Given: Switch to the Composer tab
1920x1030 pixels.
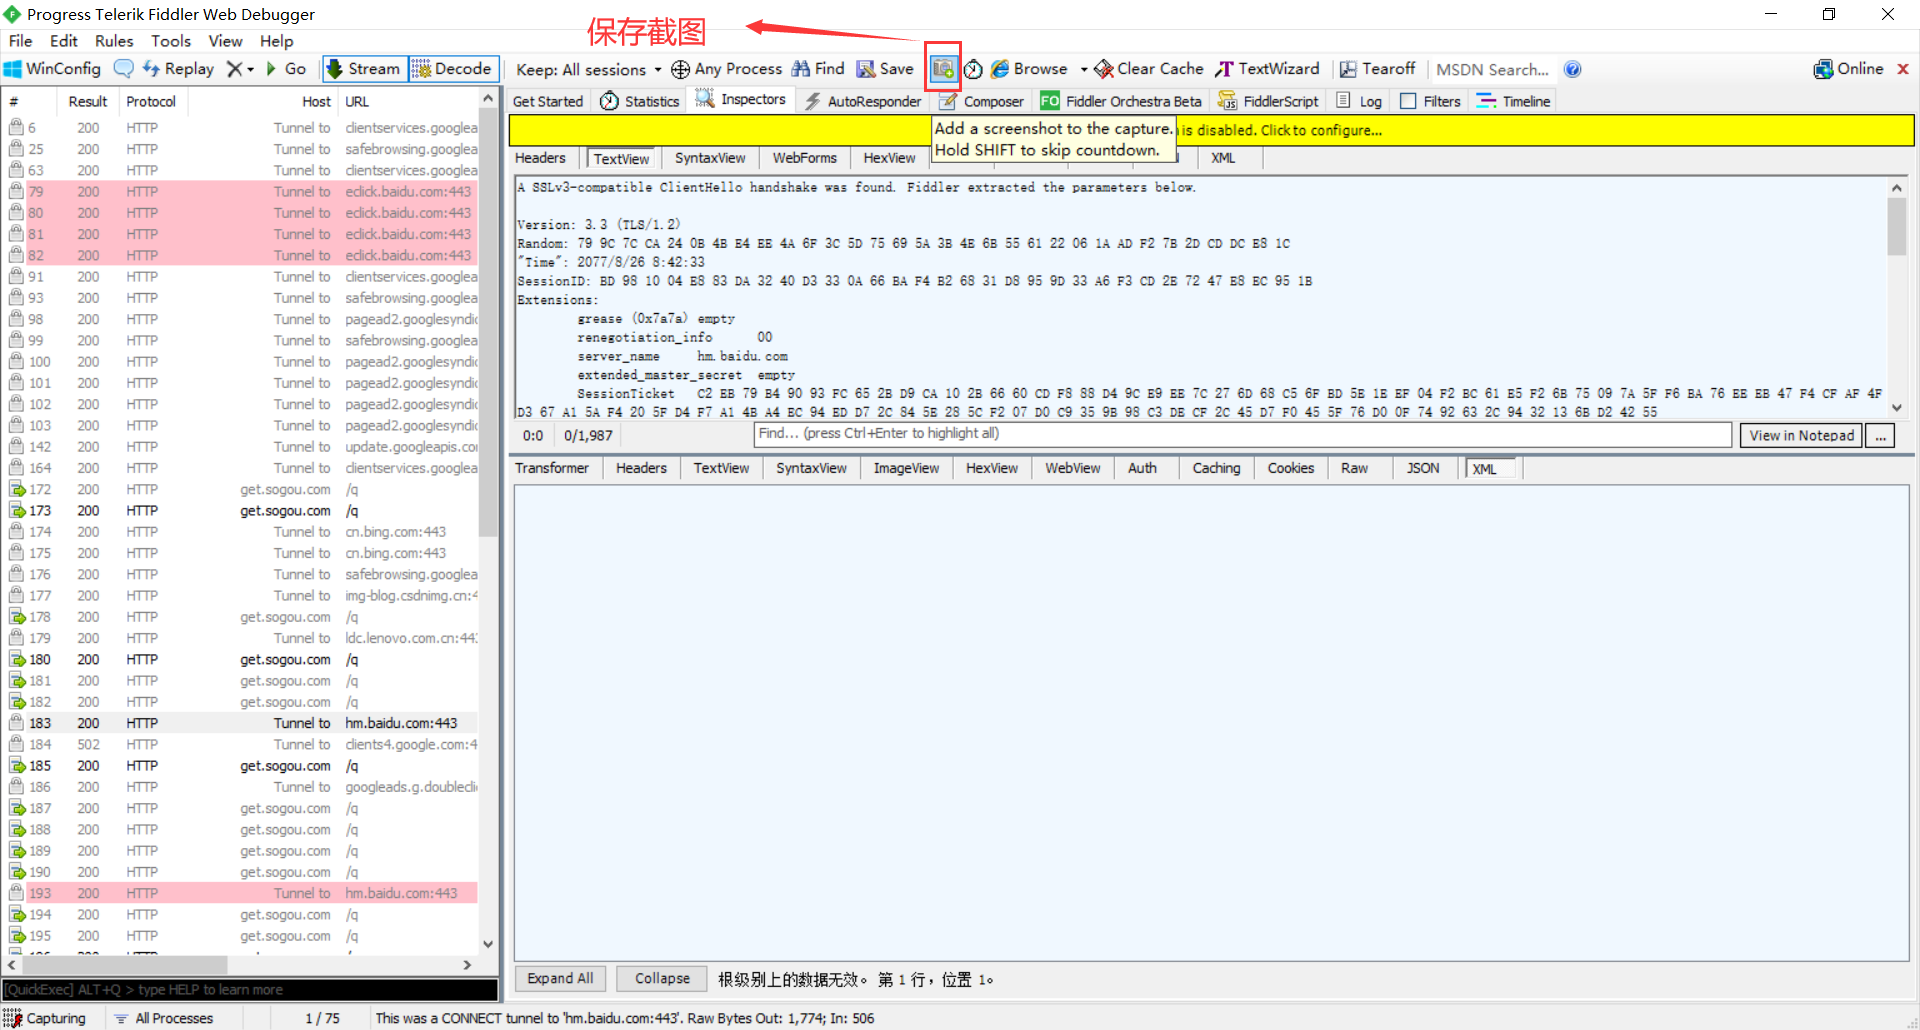Looking at the screenshot, I should (982, 101).
